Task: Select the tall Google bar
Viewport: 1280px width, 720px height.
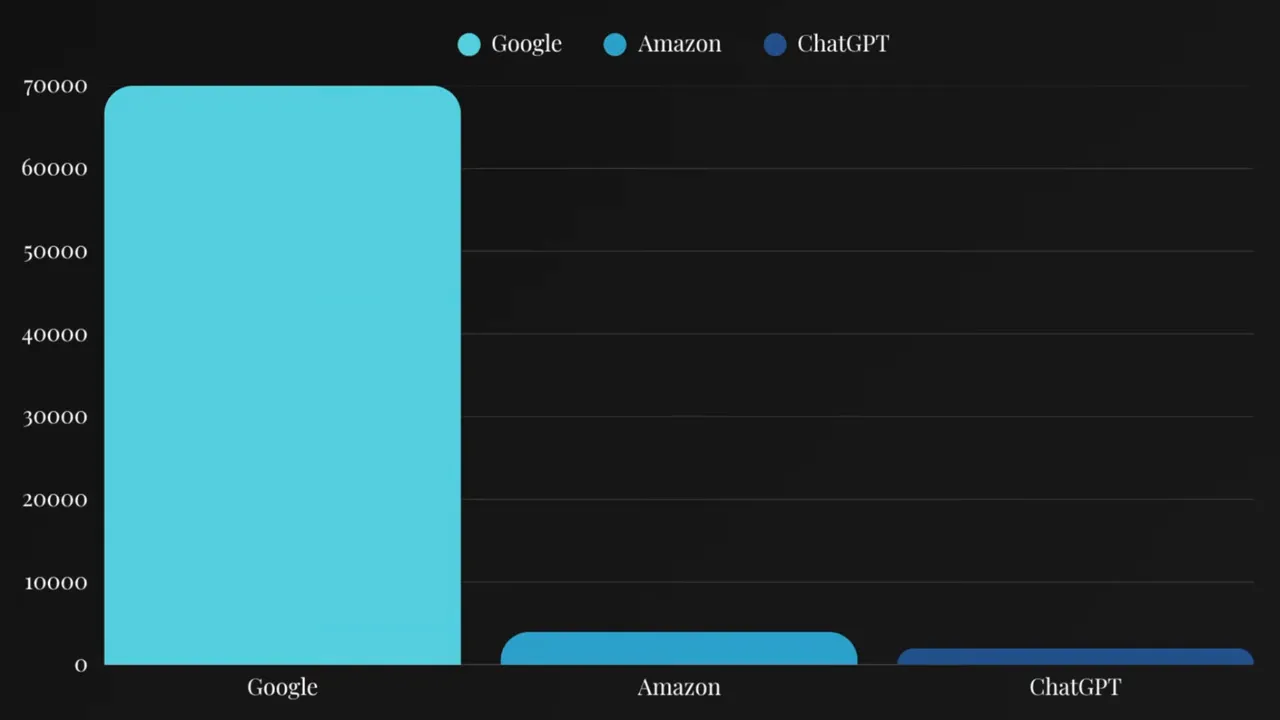Action: pos(282,375)
